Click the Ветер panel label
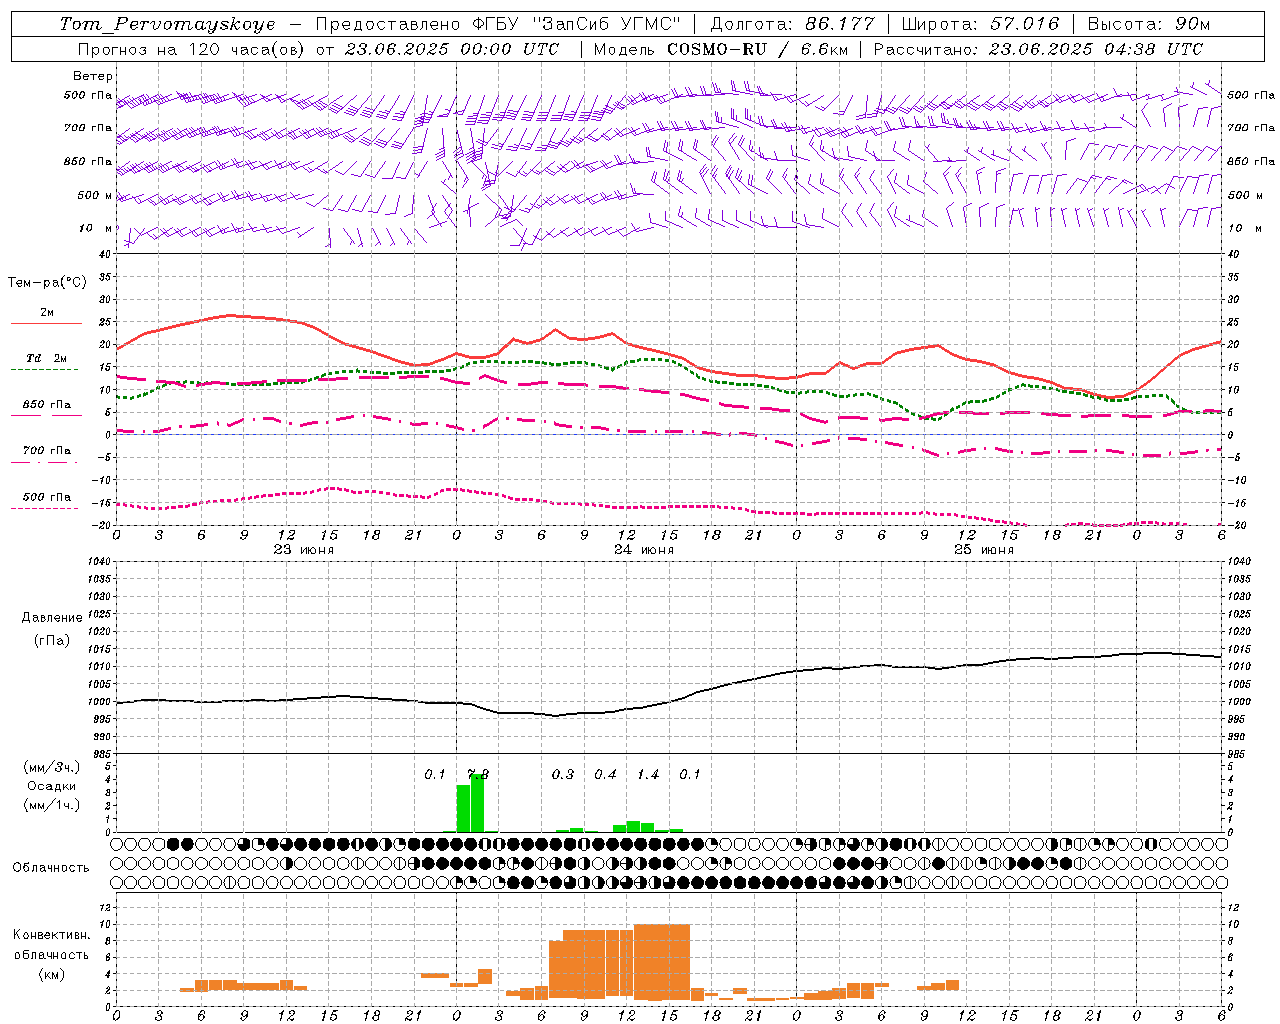 click(x=92, y=76)
